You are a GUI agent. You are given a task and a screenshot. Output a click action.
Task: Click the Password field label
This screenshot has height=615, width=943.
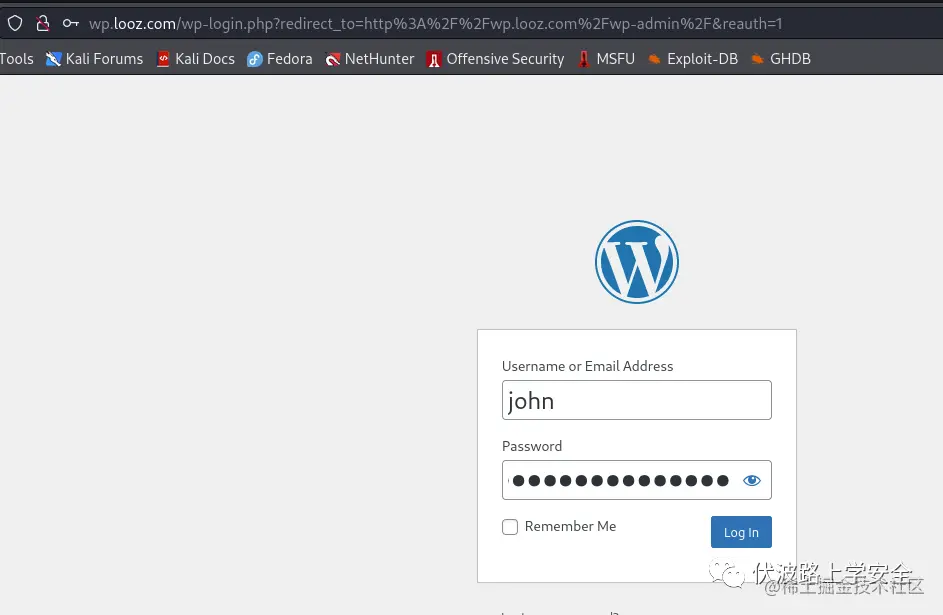pyautogui.click(x=532, y=446)
